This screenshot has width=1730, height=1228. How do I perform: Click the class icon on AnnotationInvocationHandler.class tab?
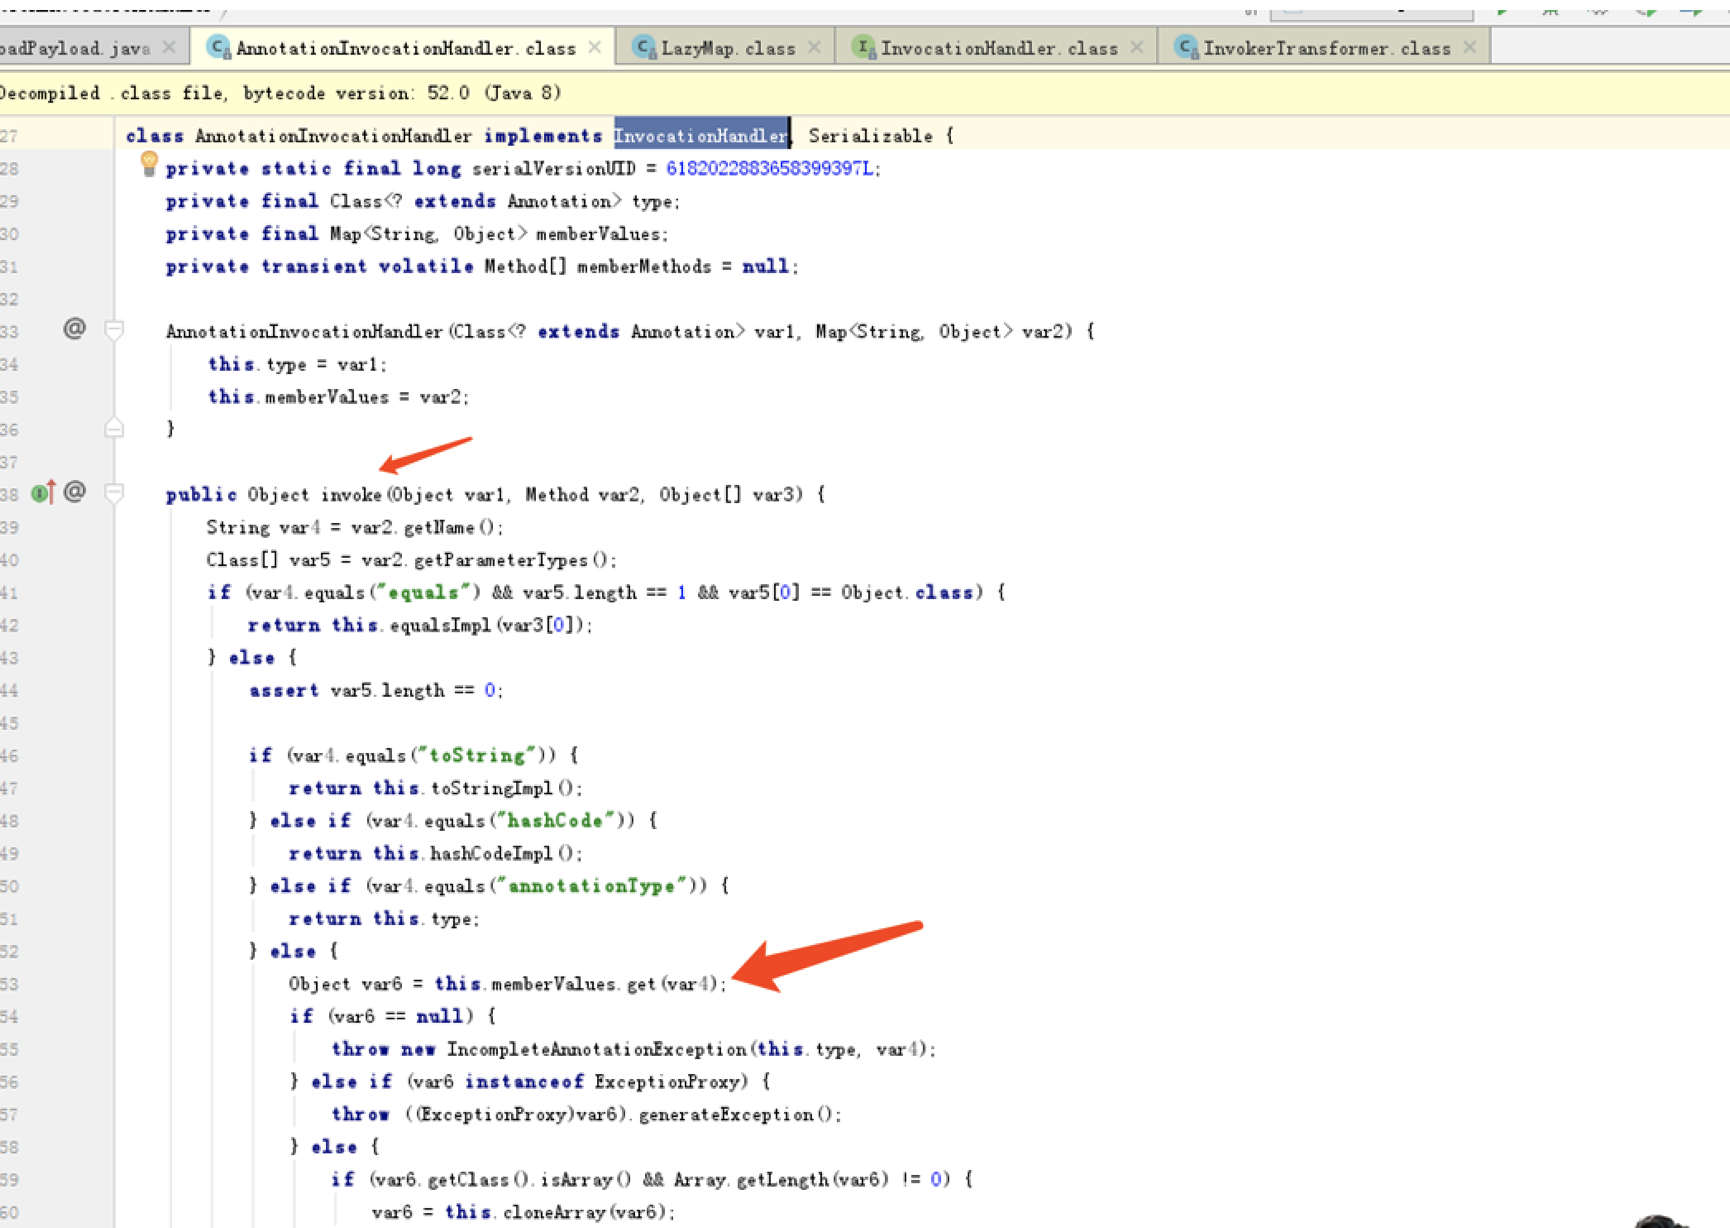click(x=218, y=47)
